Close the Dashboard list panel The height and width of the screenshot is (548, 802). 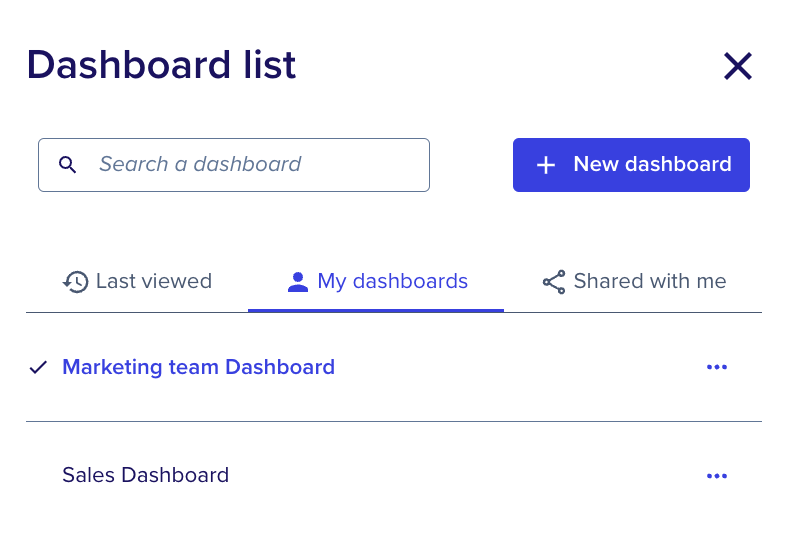click(738, 66)
